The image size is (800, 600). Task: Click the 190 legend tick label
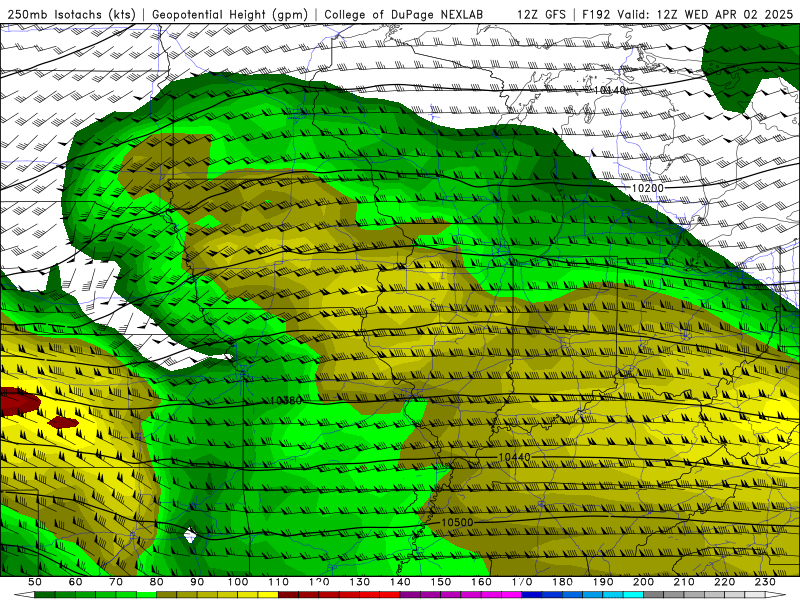603,582
